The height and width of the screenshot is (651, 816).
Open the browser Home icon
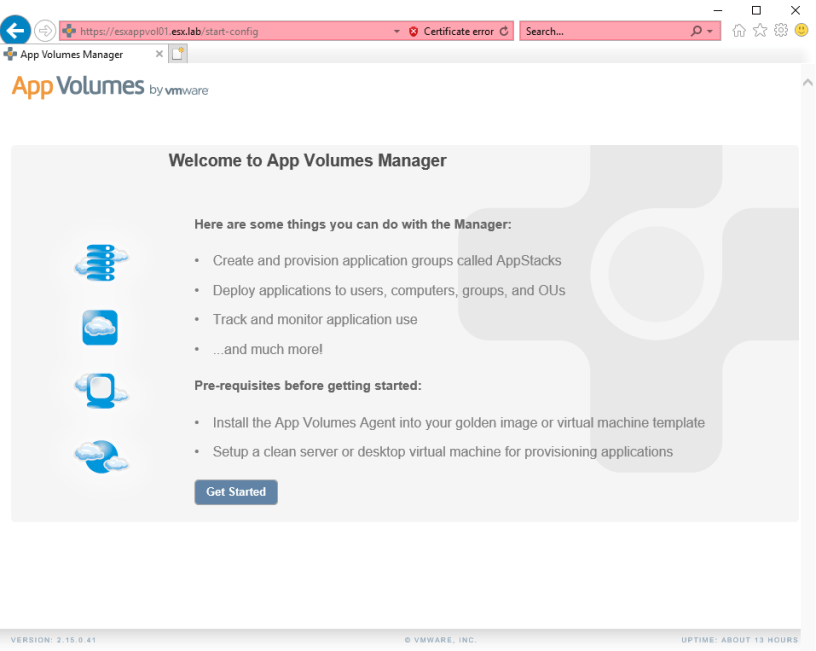point(738,31)
